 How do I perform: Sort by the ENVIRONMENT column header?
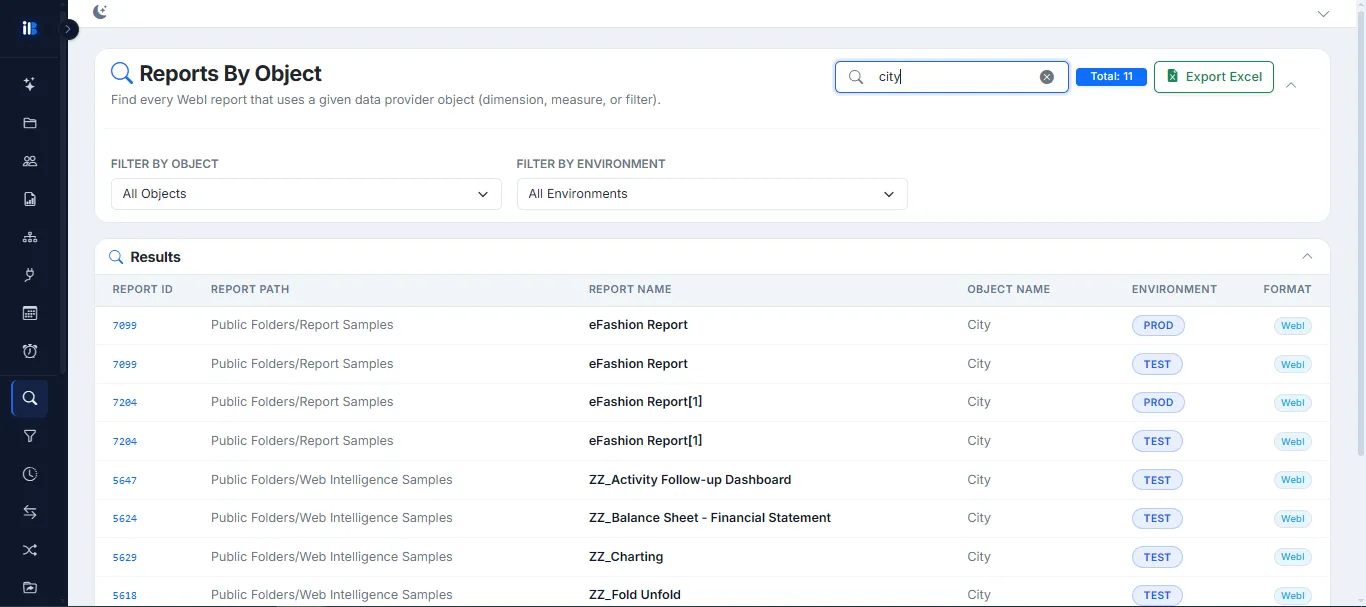pos(1174,289)
